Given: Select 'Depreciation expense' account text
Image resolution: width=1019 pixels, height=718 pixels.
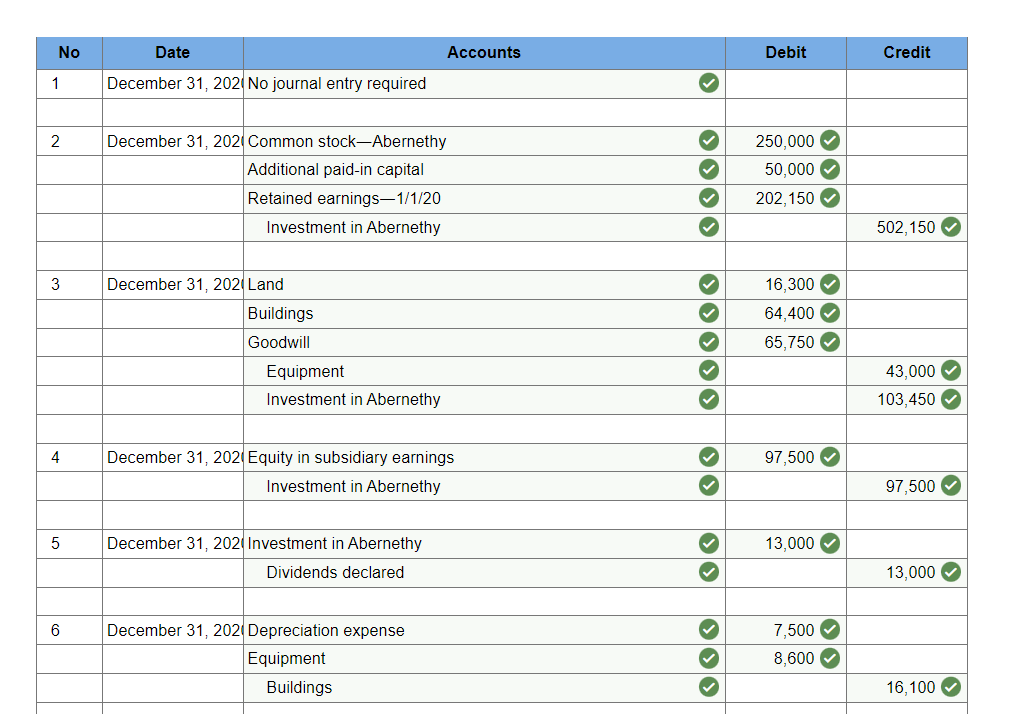Looking at the screenshot, I should point(326,630).
